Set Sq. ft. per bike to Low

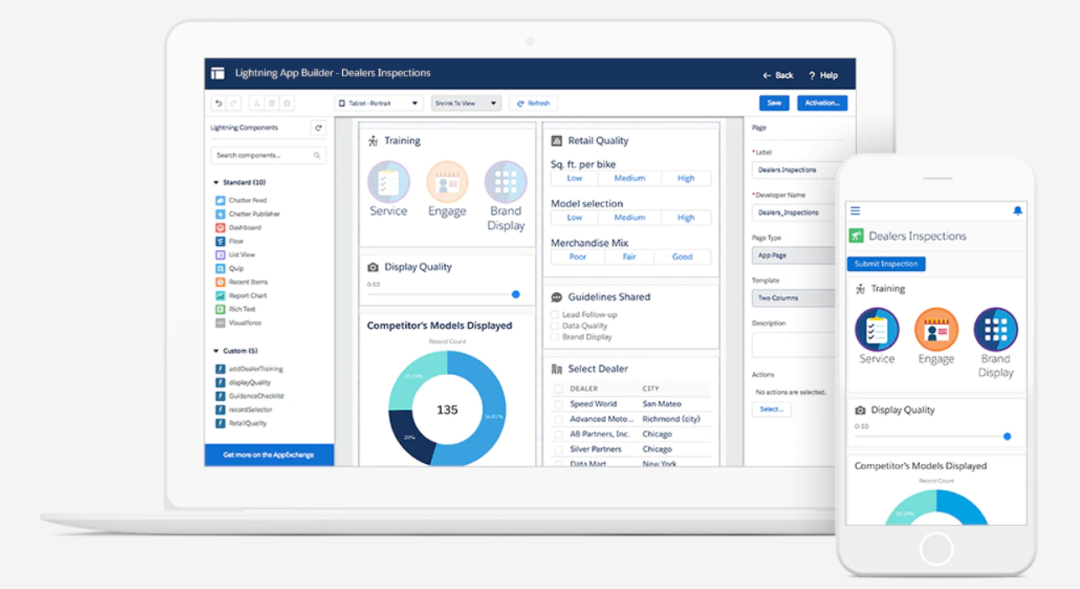pos(574,178)
